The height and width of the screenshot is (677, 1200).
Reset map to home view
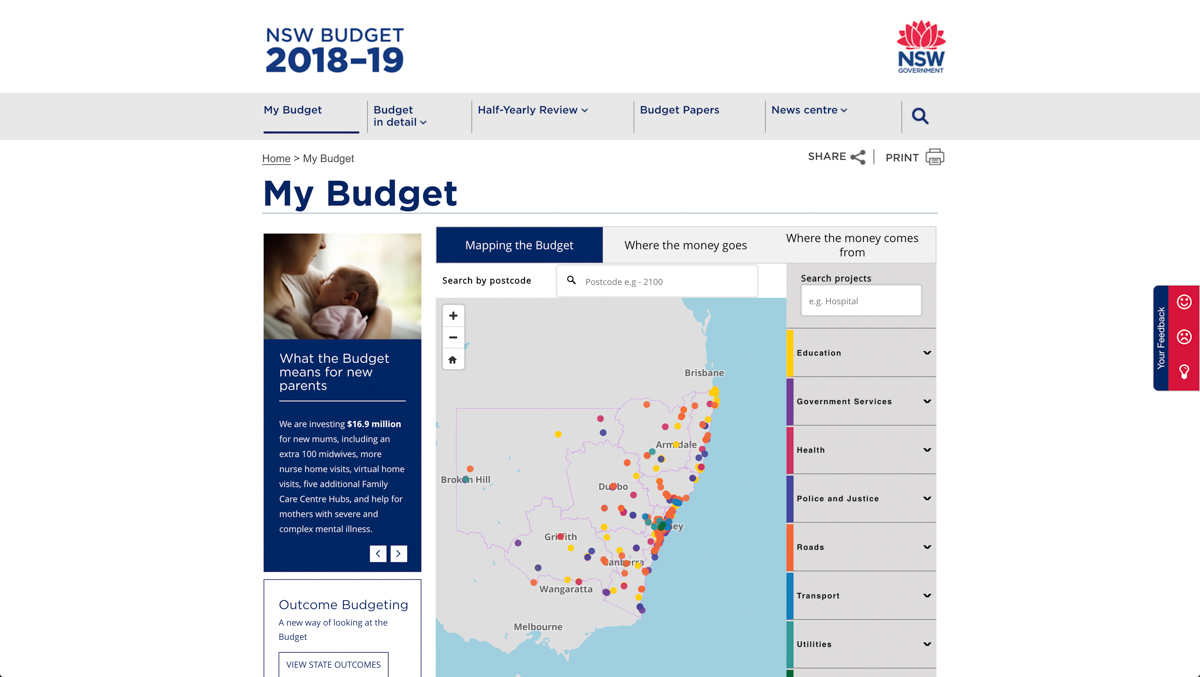click(453, 360)
